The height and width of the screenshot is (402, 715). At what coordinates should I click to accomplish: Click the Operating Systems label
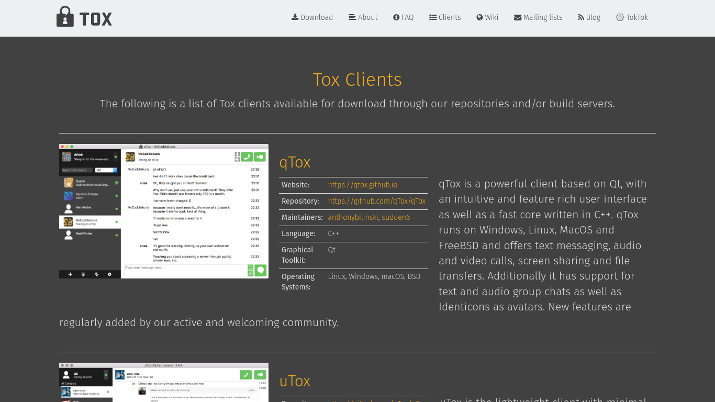tap(297, 282)
